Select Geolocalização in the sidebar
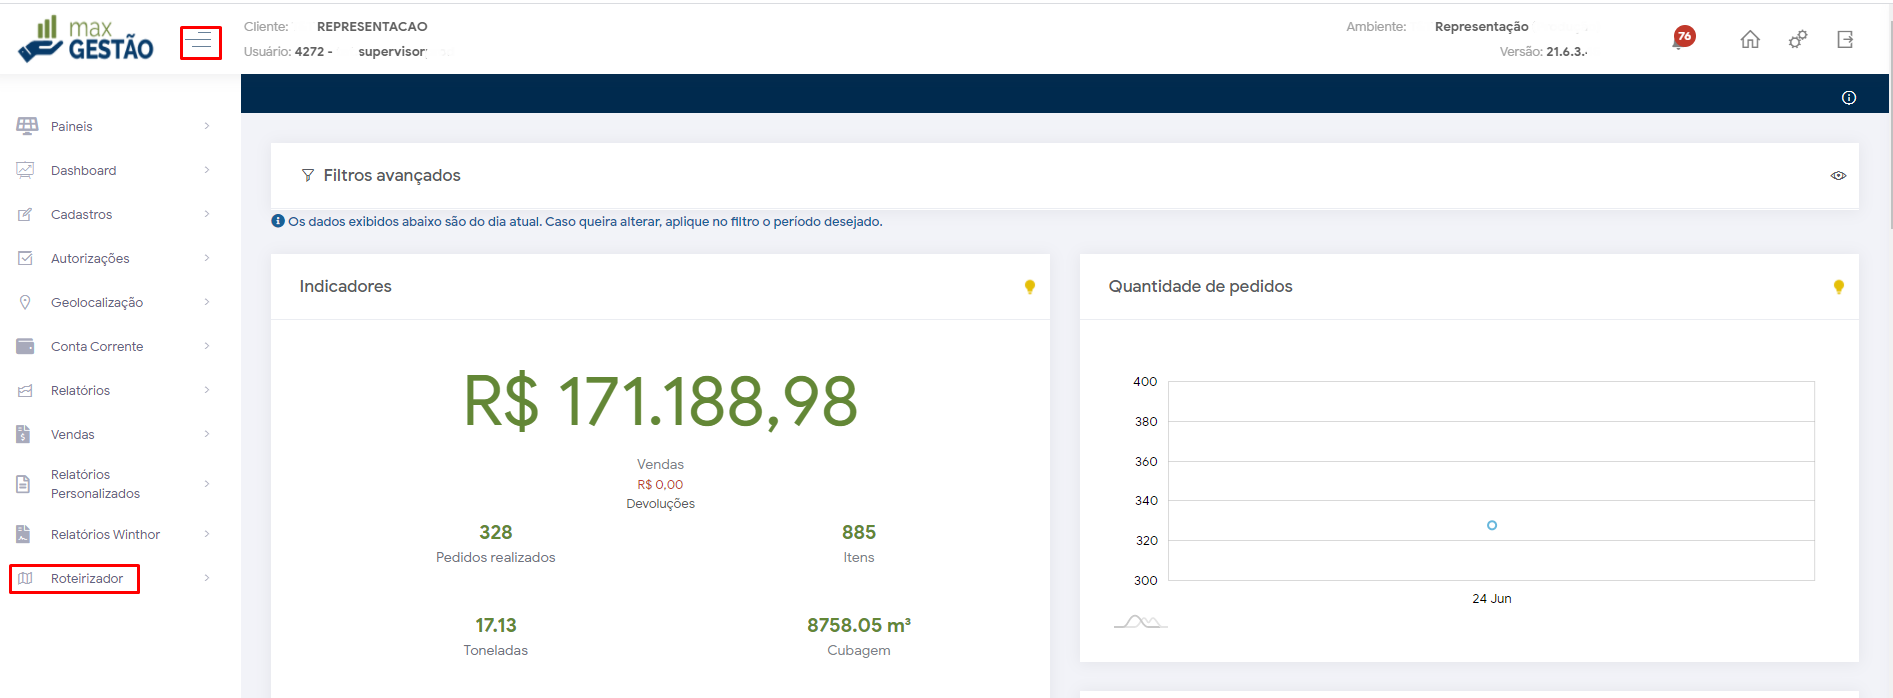The image size is (1893, 698). click(x=97, y=303)
